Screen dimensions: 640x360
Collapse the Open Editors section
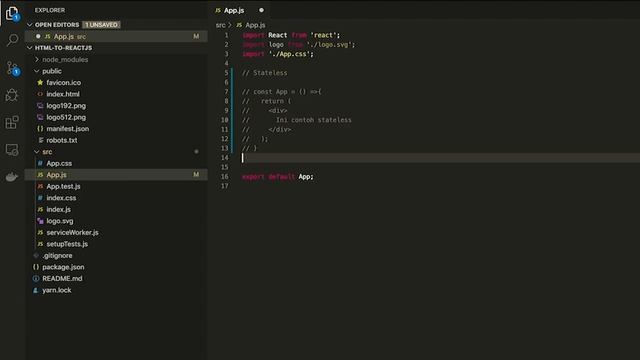(x=29, y=25)
